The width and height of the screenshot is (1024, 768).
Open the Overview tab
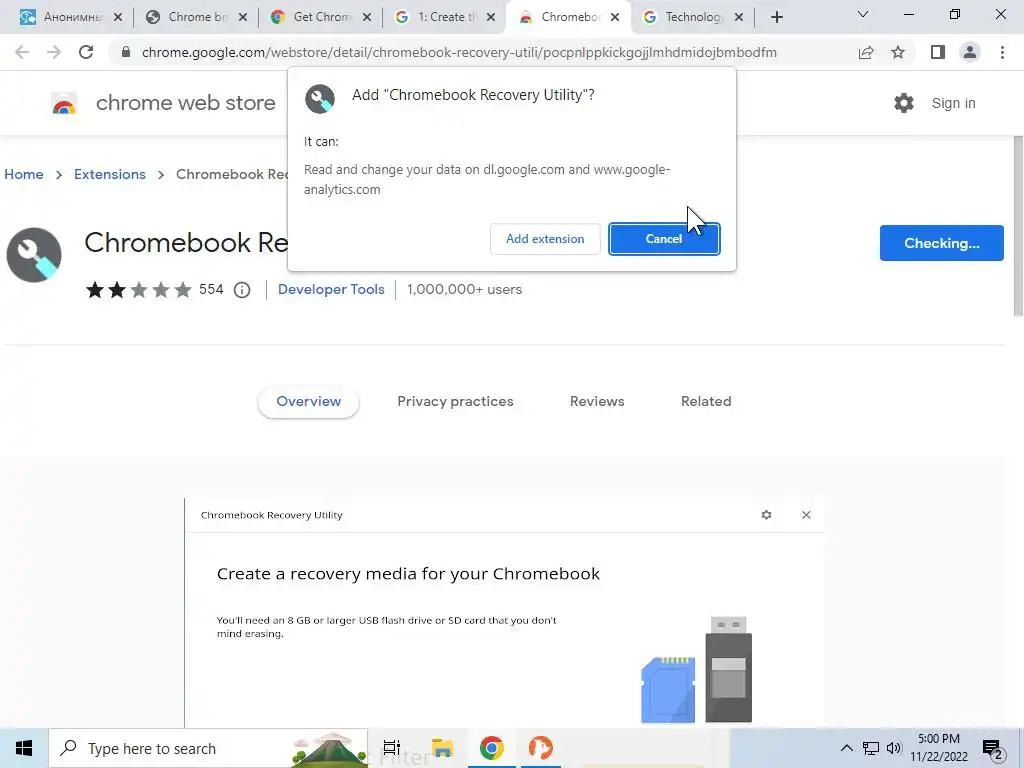pos(308,402)
